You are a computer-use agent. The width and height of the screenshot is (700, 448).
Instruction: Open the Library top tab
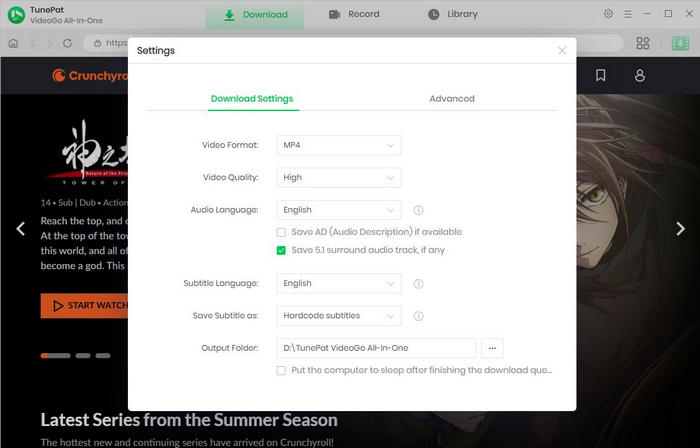(x=453, y=14)
